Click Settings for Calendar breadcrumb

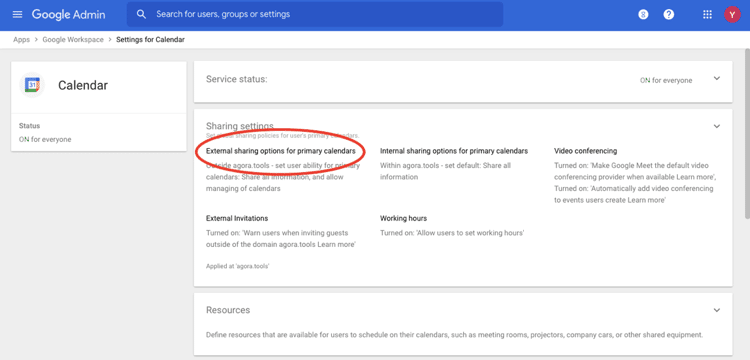click(150, 40)
